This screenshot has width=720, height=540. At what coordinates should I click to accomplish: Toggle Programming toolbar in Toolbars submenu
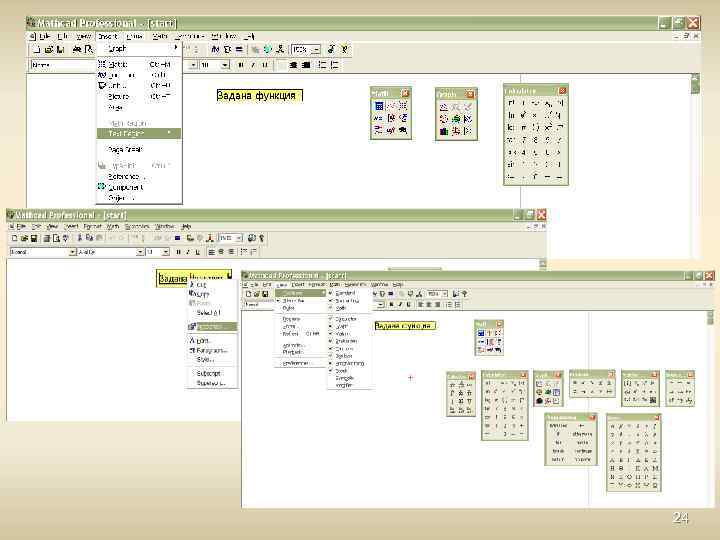point(349,363)
